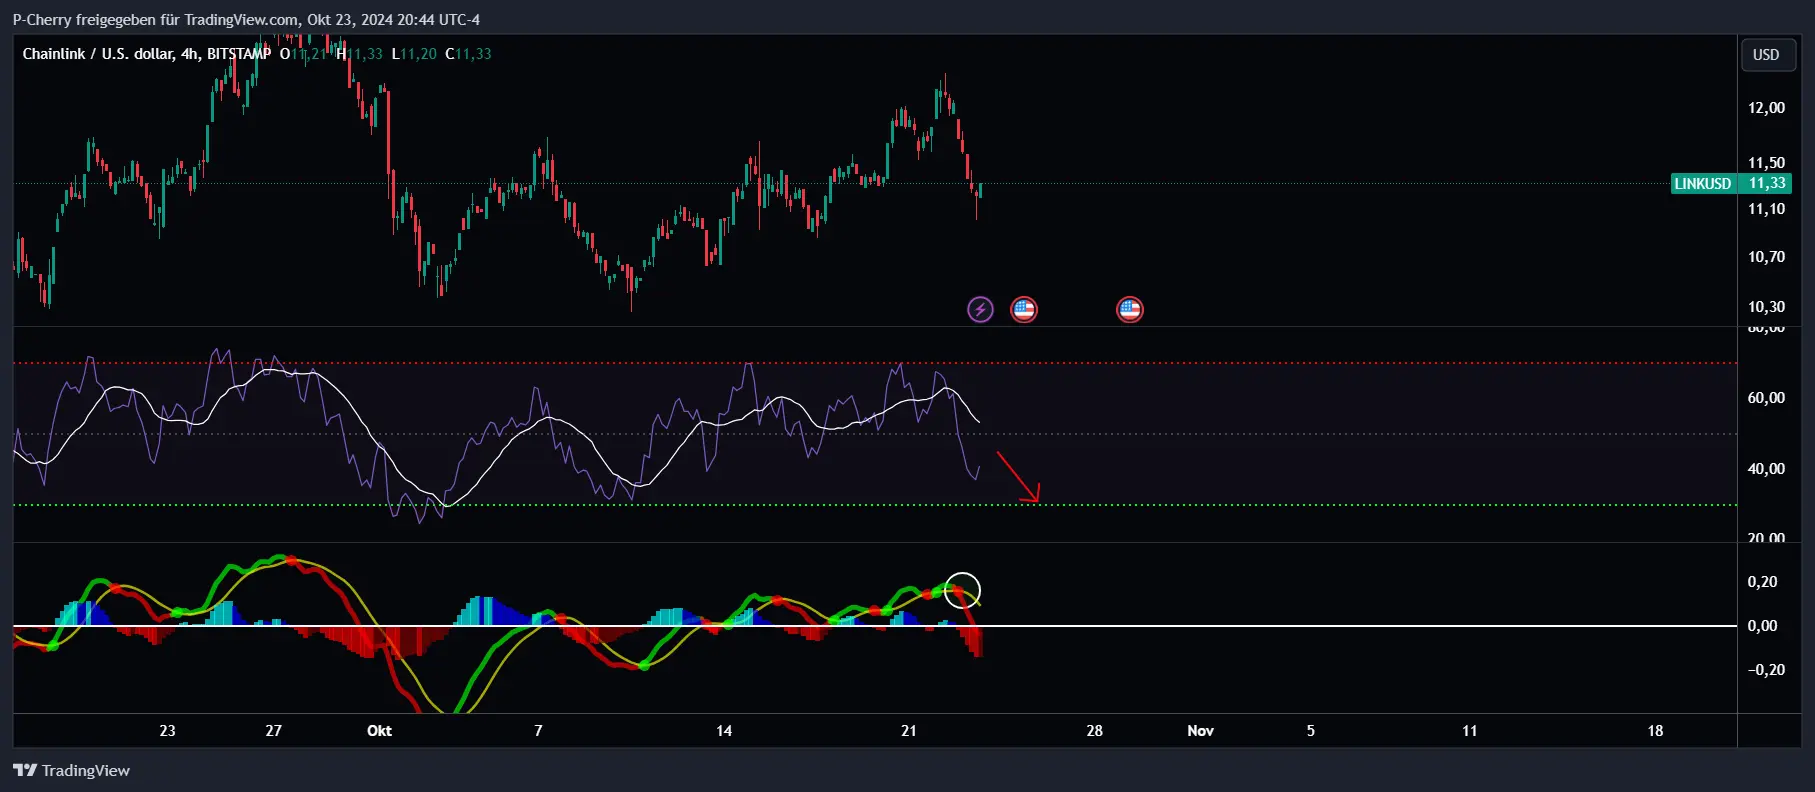
Task: Open the US flag event beside the lightning icon
Action: (1024, 309)
